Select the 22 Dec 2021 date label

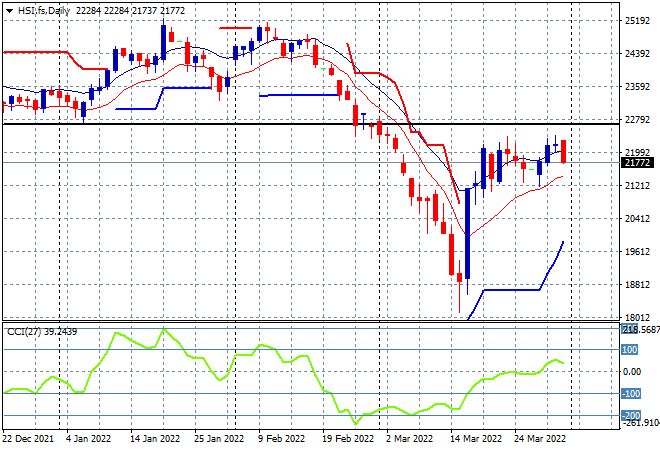tap(28, 439)
